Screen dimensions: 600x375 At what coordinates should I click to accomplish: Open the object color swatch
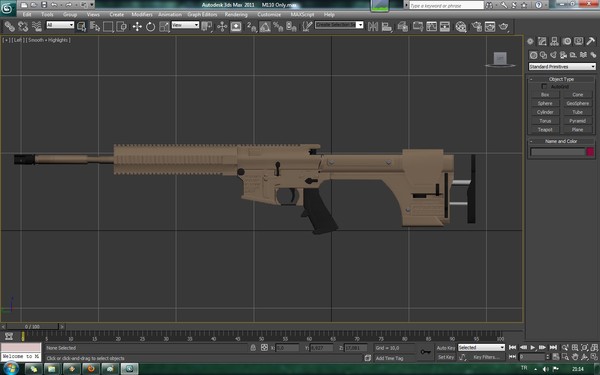click(590, 152)
